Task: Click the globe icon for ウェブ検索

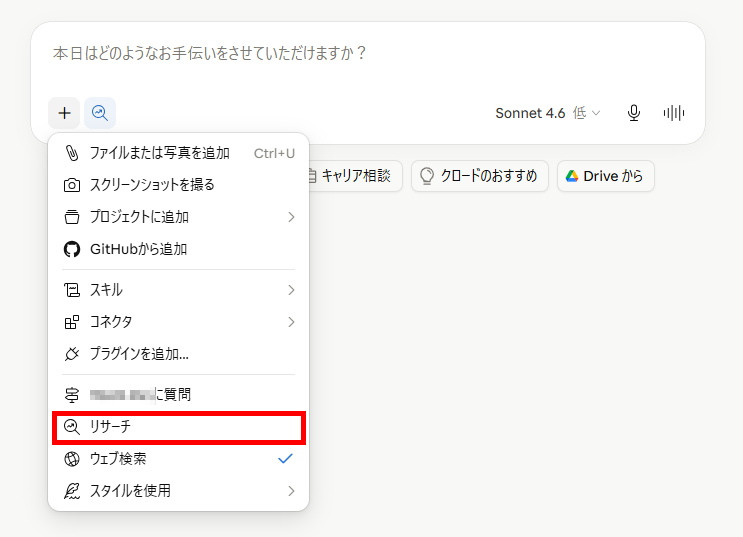Action: tap(72, 459)
